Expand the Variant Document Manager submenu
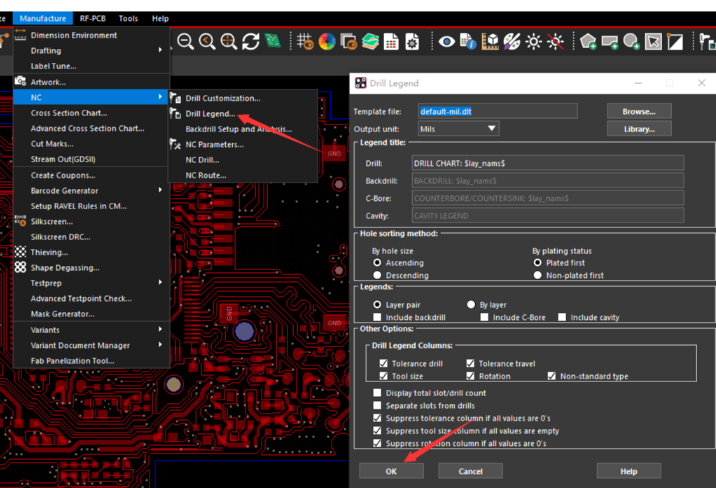Viewport: 716px width, 488px height. tap(91, 345)
